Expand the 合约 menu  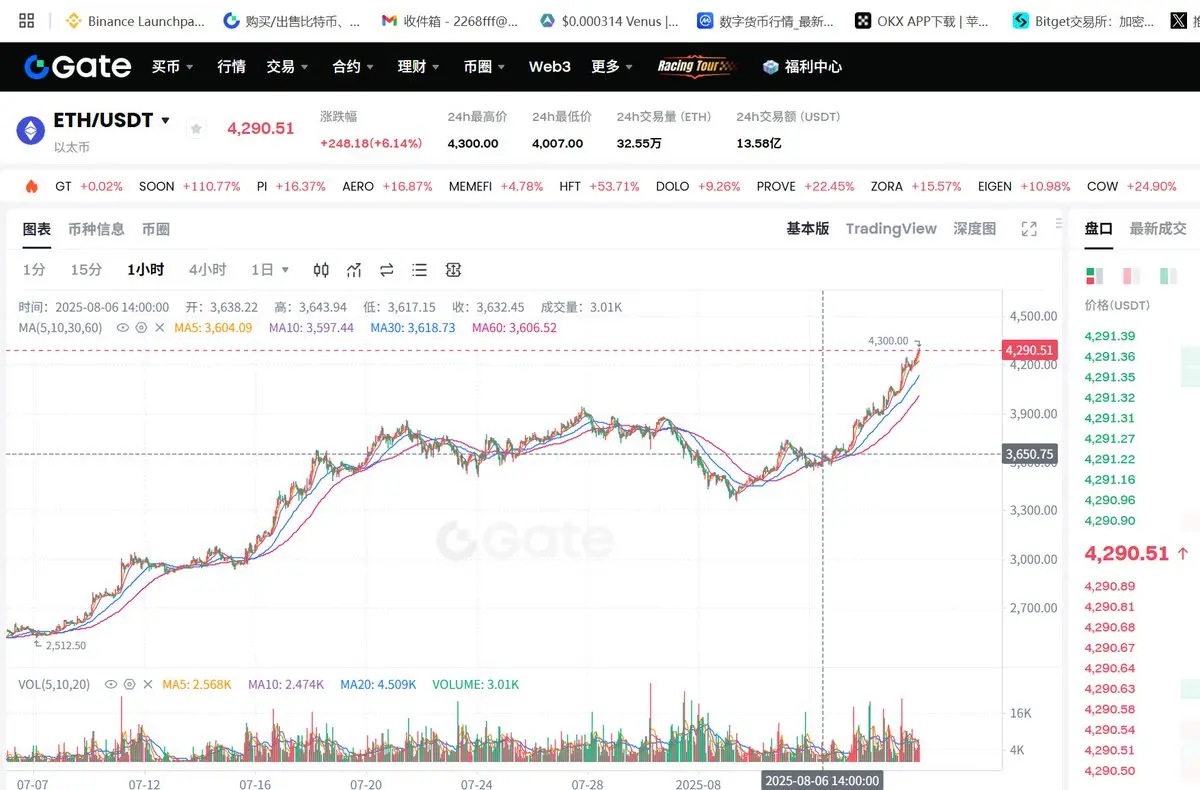click(353, 67)
